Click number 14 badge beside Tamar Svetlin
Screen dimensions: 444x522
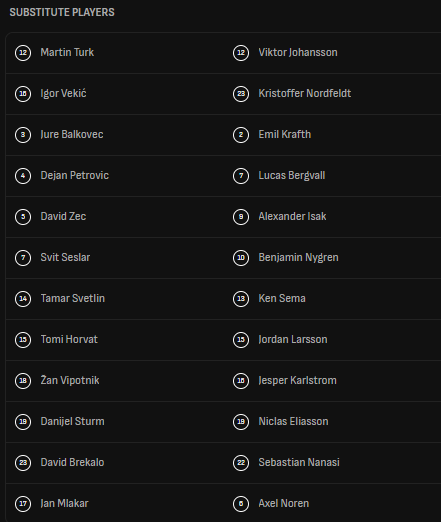pyautogui.click(x=23, y=299)
